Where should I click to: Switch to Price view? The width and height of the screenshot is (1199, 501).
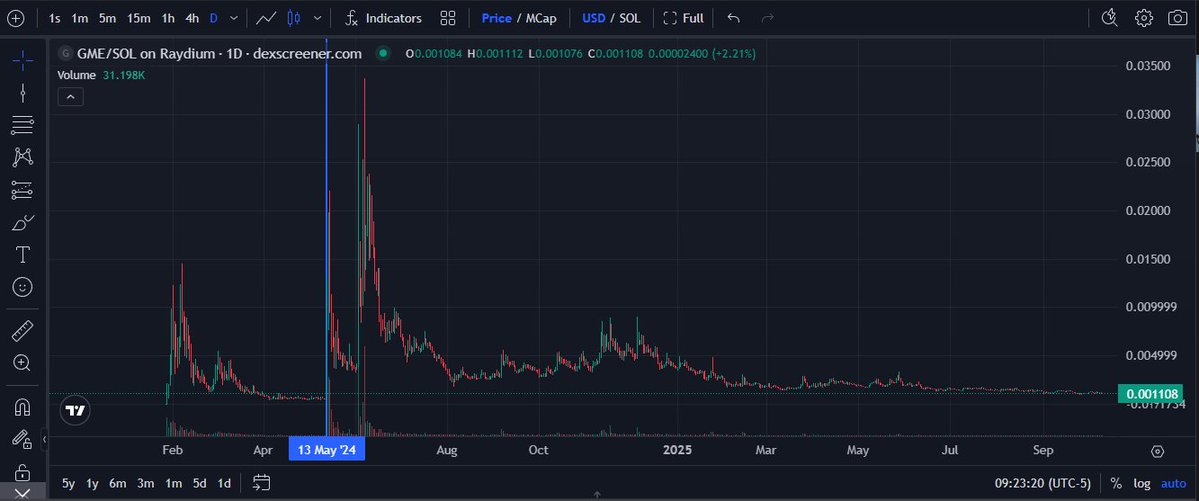pos(496,18)
